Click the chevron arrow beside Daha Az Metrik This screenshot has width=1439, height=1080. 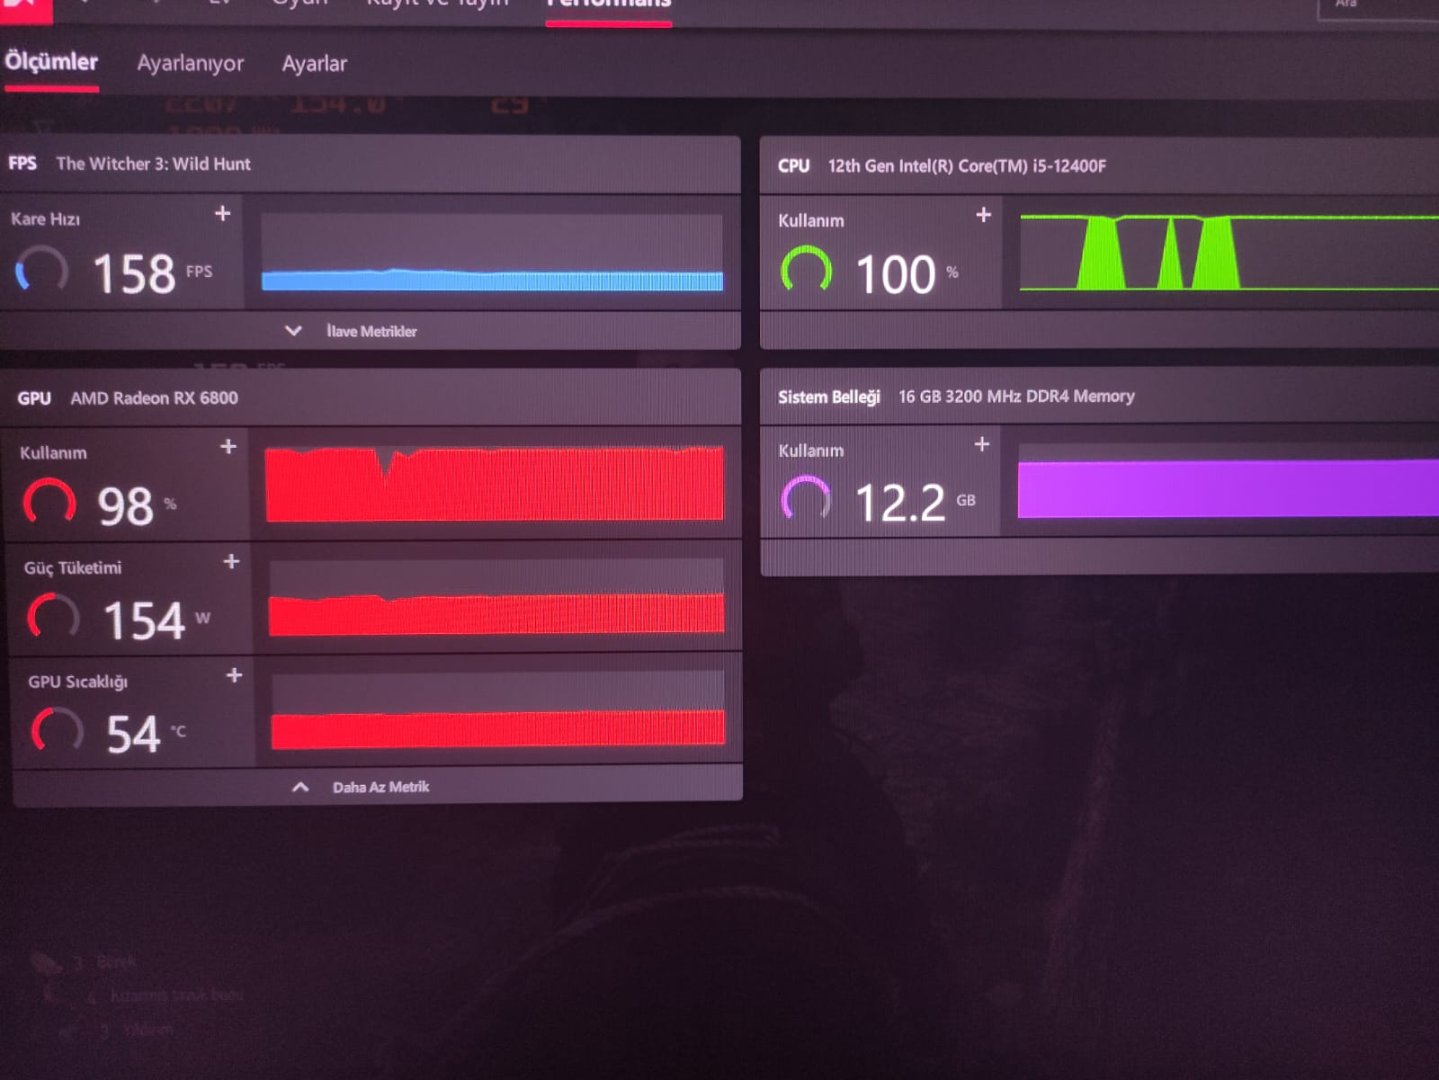click(x=300, y=787)
